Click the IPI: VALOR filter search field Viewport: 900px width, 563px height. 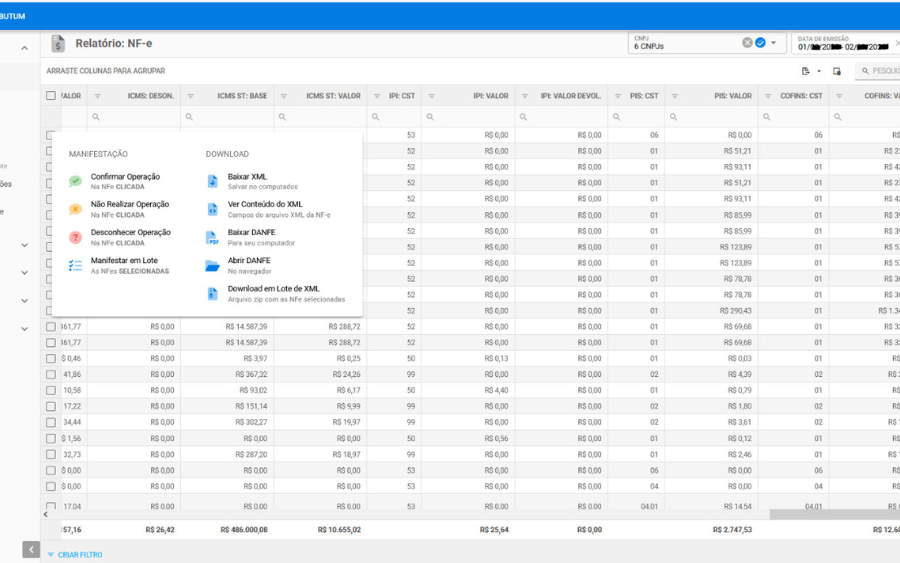click(x=468, y=117)
